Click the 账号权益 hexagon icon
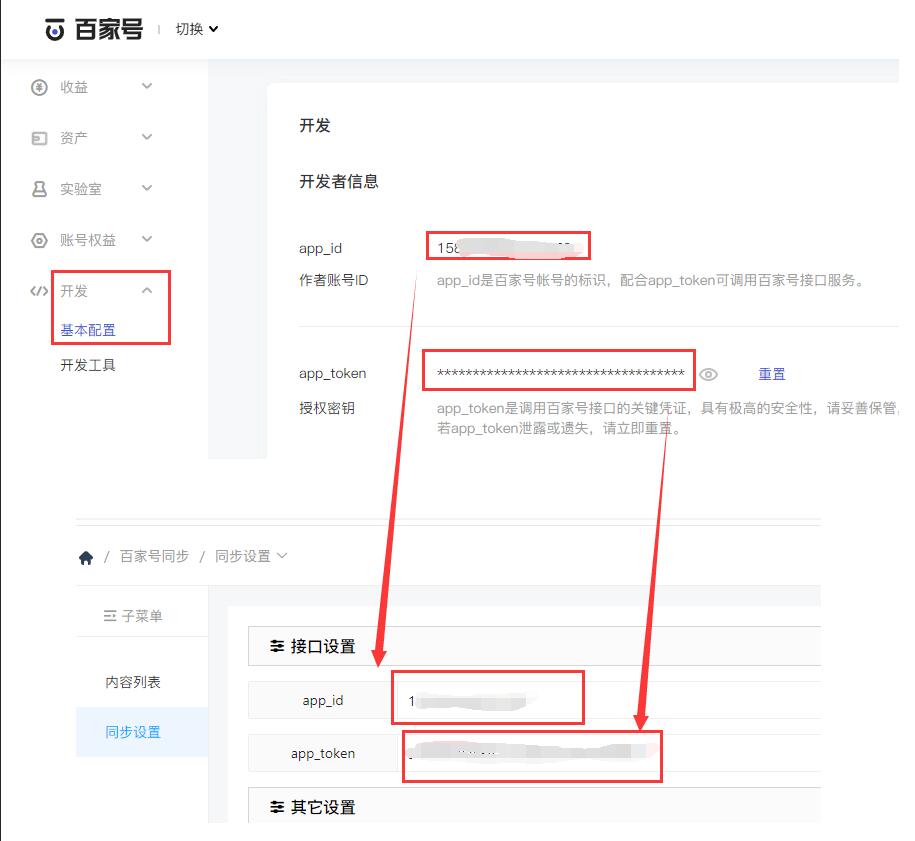This screenshot has height=841, width=915. pos(39,240)
